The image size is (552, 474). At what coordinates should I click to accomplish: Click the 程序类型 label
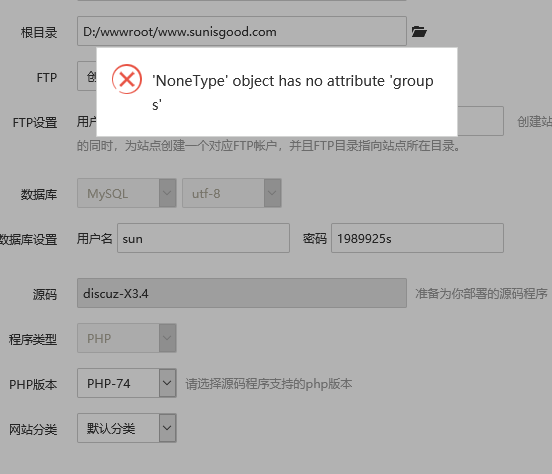tap(33, 339)
